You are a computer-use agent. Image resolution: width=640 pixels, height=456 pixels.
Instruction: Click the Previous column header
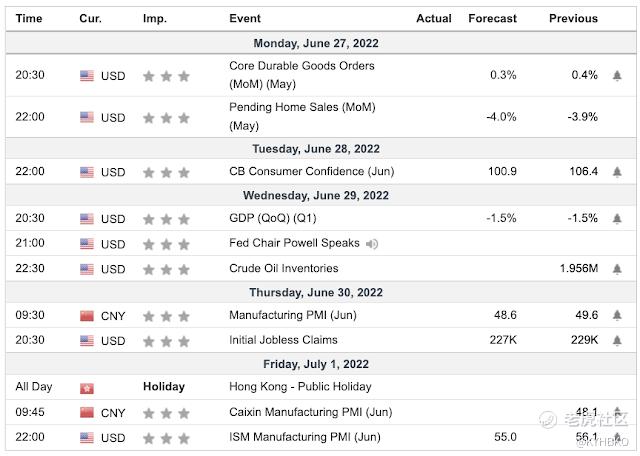coord(573,18)
